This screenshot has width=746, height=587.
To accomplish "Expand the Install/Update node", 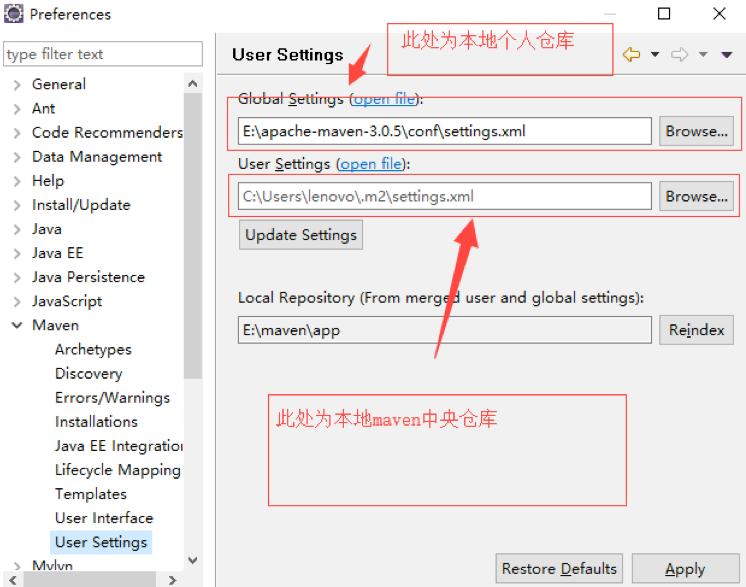I will click(17, 205).
